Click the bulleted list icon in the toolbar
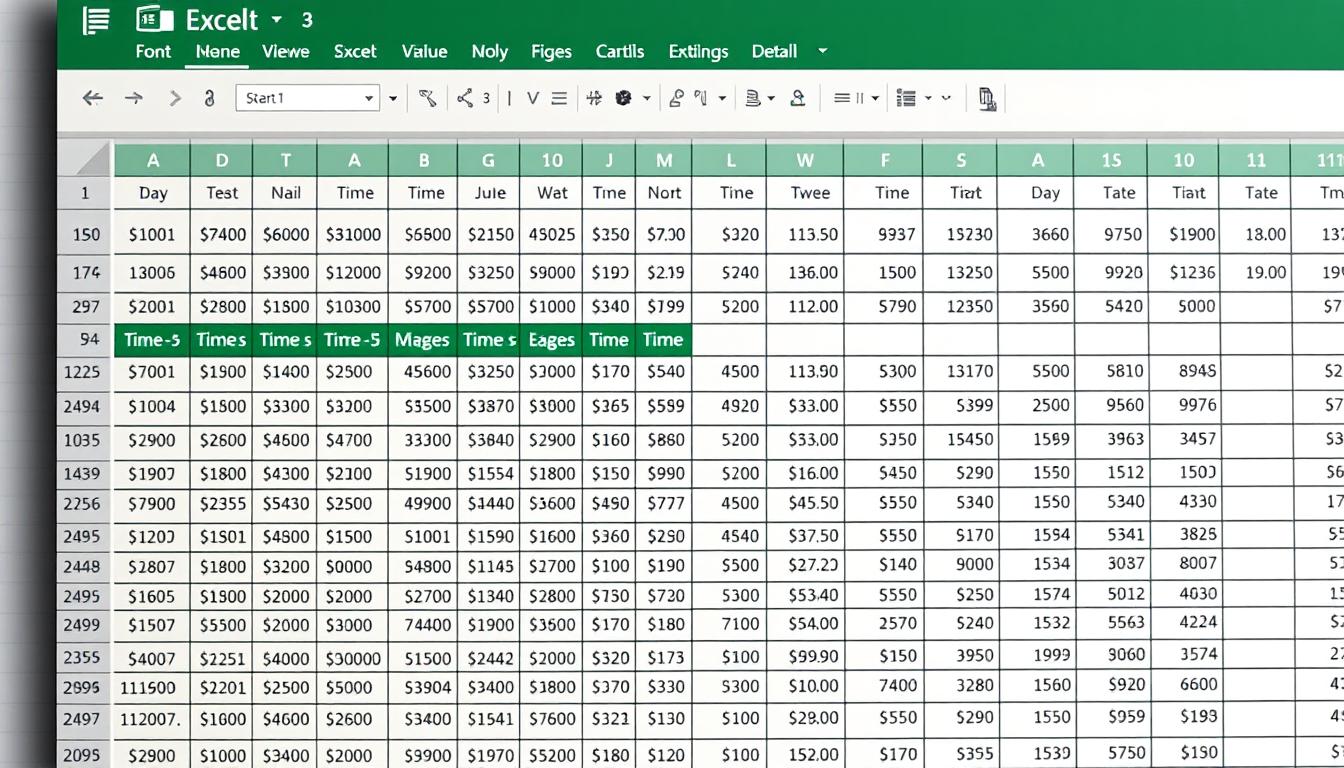This screenshot has height=768, width=1344. click(x=906, y=98)
